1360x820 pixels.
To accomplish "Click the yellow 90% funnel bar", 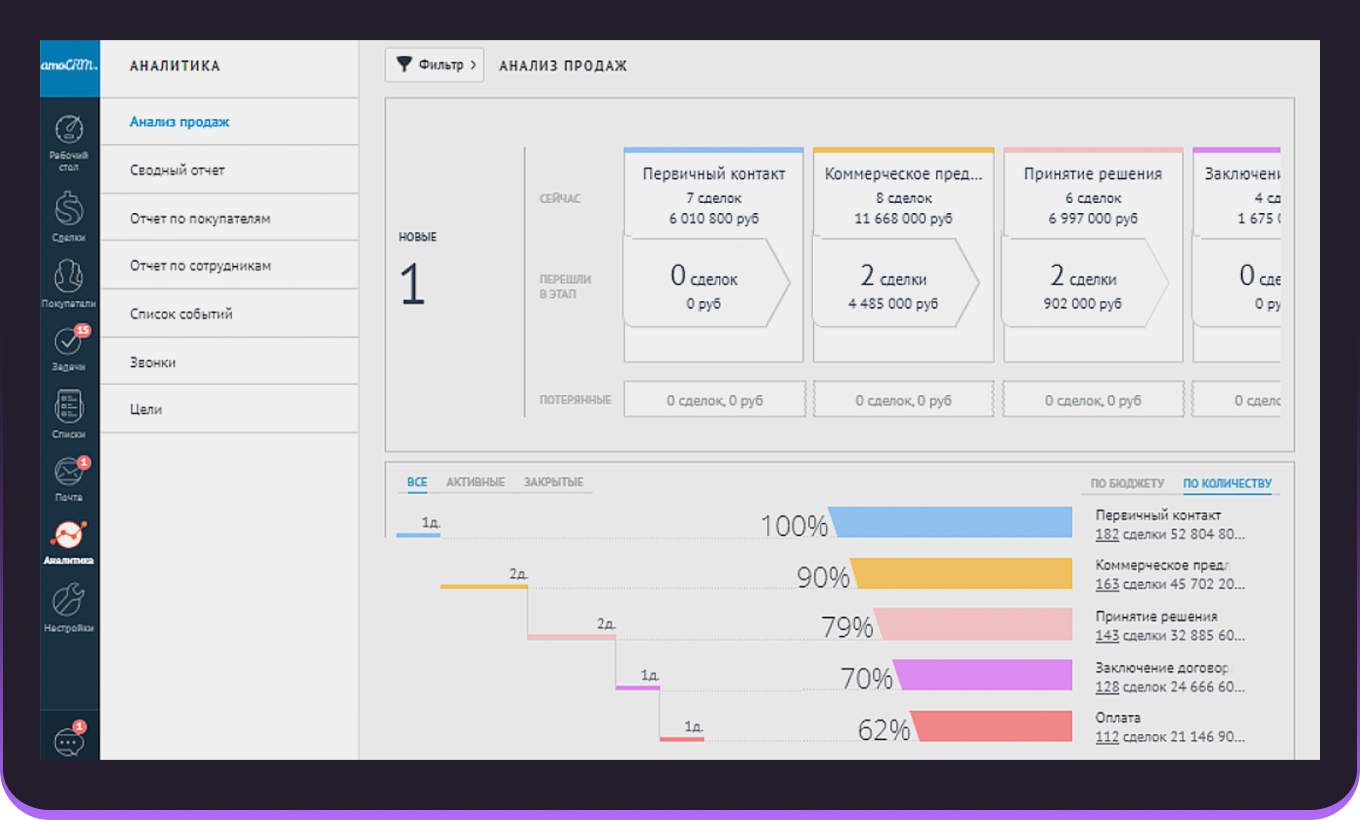I will click(962, 573).
